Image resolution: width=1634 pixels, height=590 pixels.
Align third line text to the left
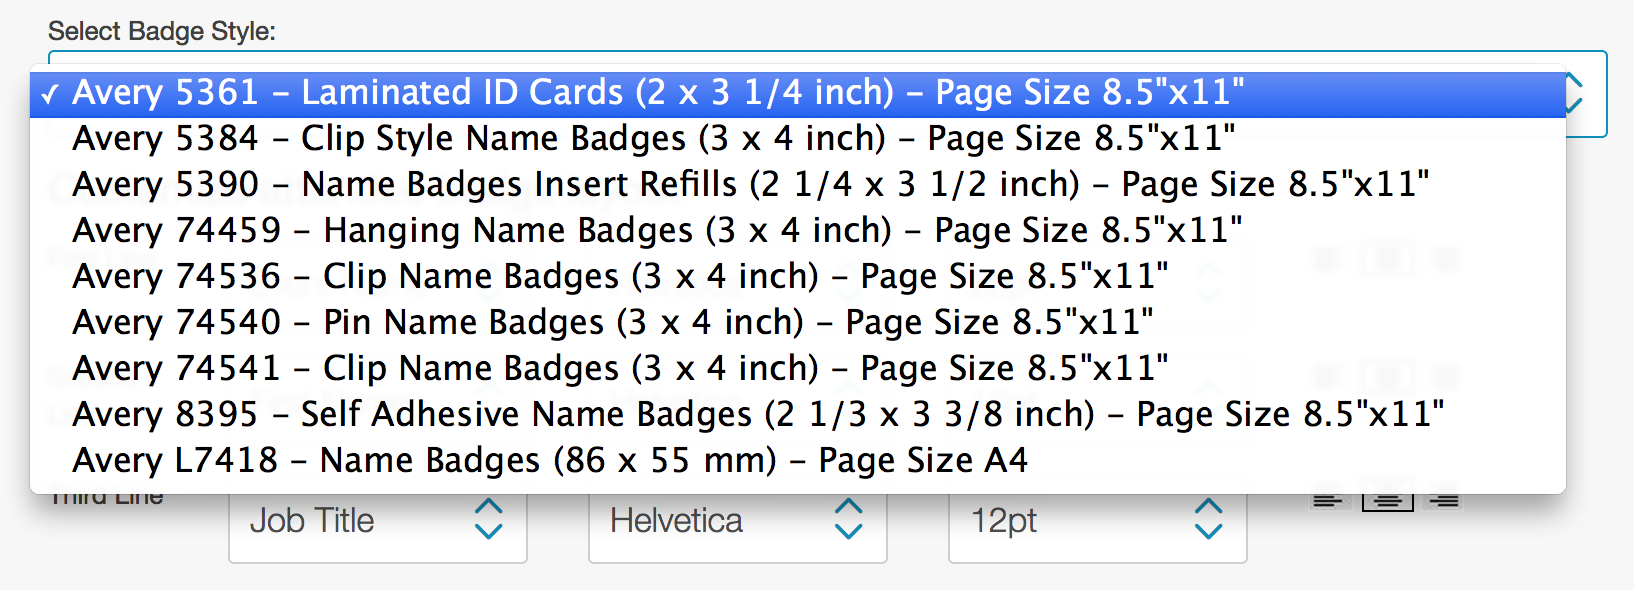coord(1328,499)
